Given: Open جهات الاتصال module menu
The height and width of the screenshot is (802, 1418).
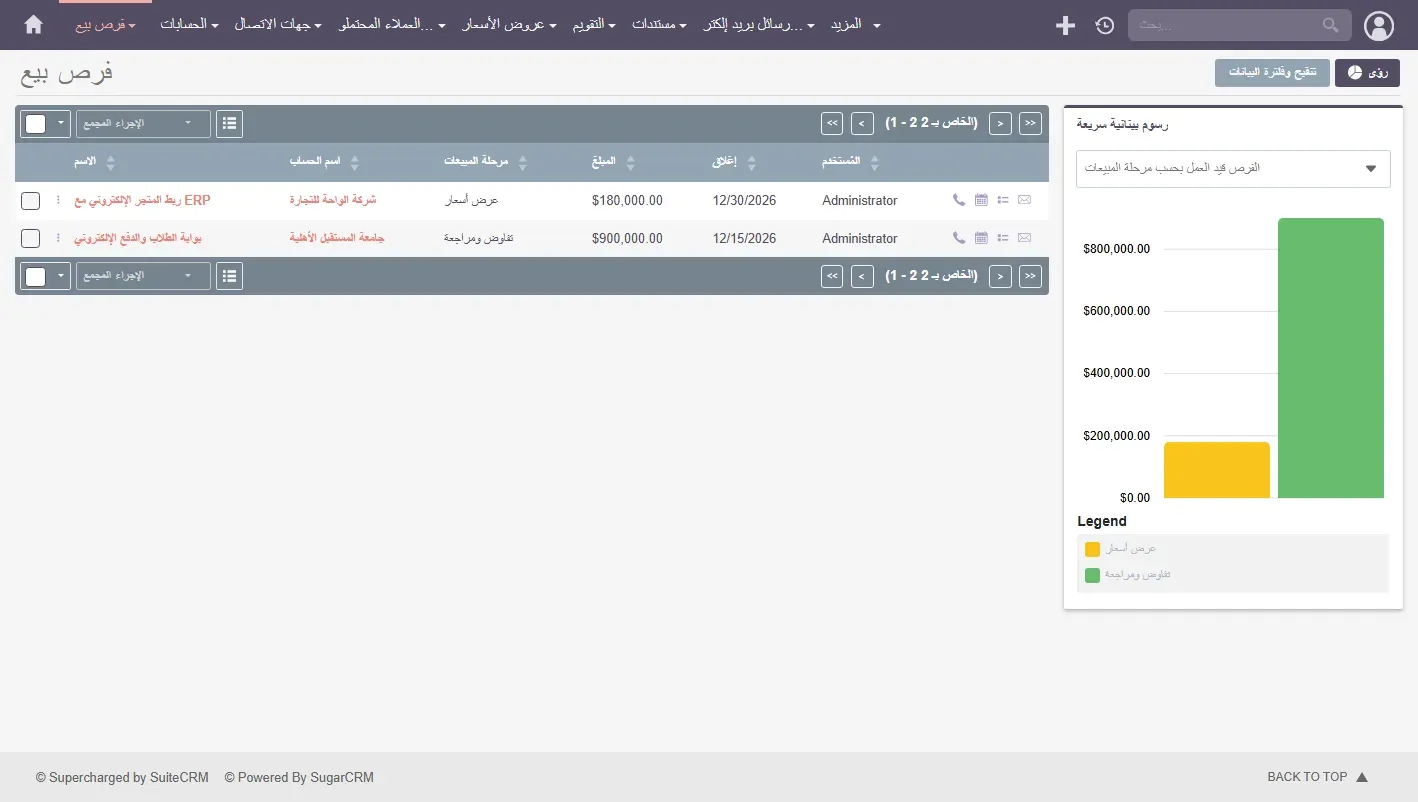Looking at the screenshot, I should (x=278, y=24).
